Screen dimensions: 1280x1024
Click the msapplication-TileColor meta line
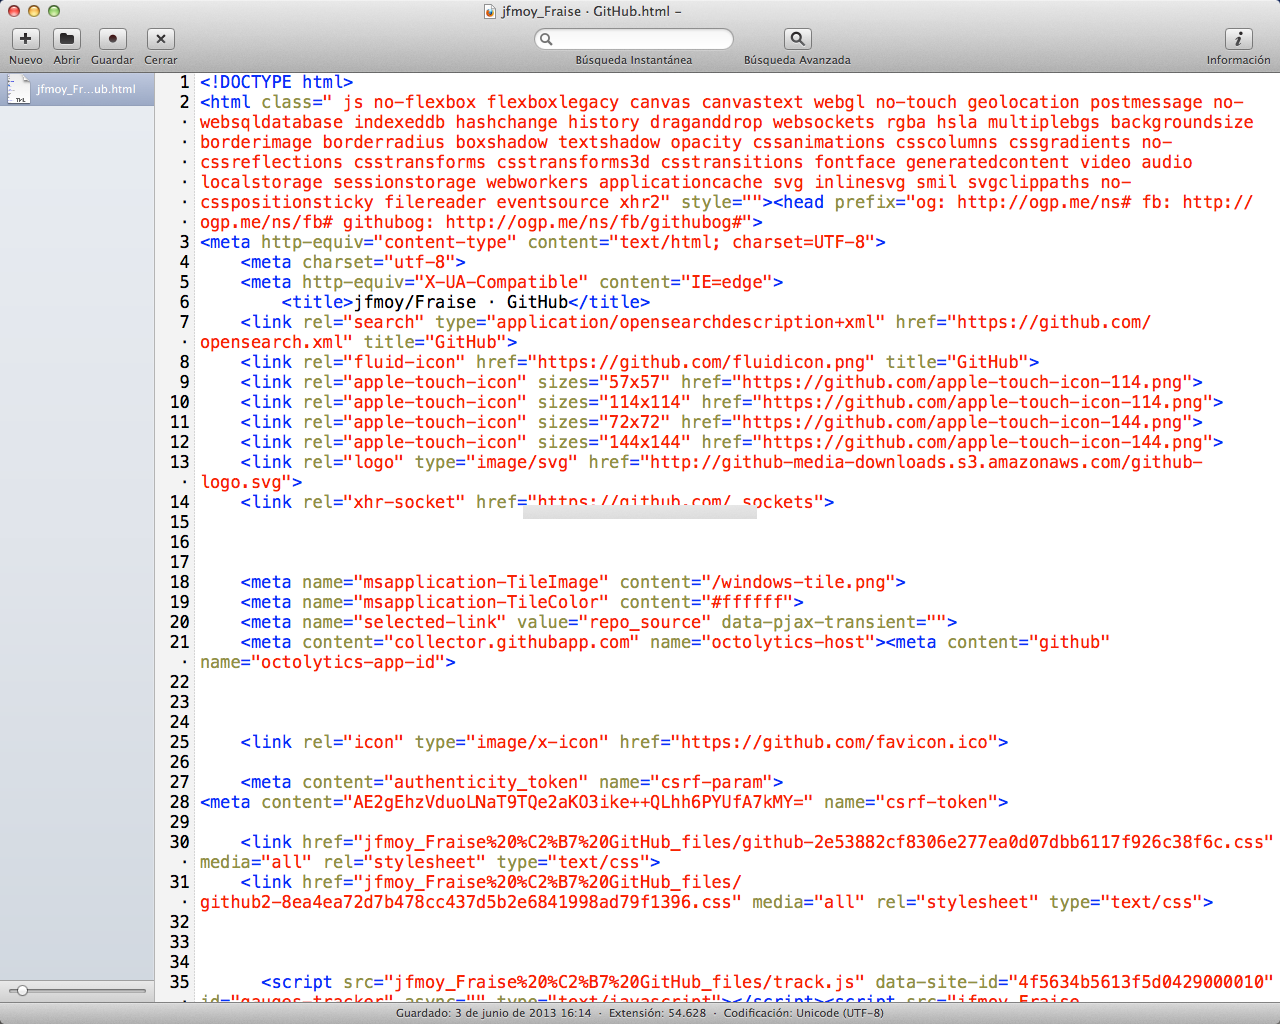tap(522, 602)
